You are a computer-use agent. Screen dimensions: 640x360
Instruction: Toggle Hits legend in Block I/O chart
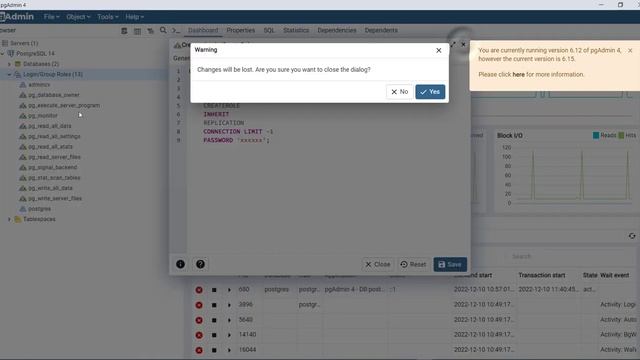(627, 135)
